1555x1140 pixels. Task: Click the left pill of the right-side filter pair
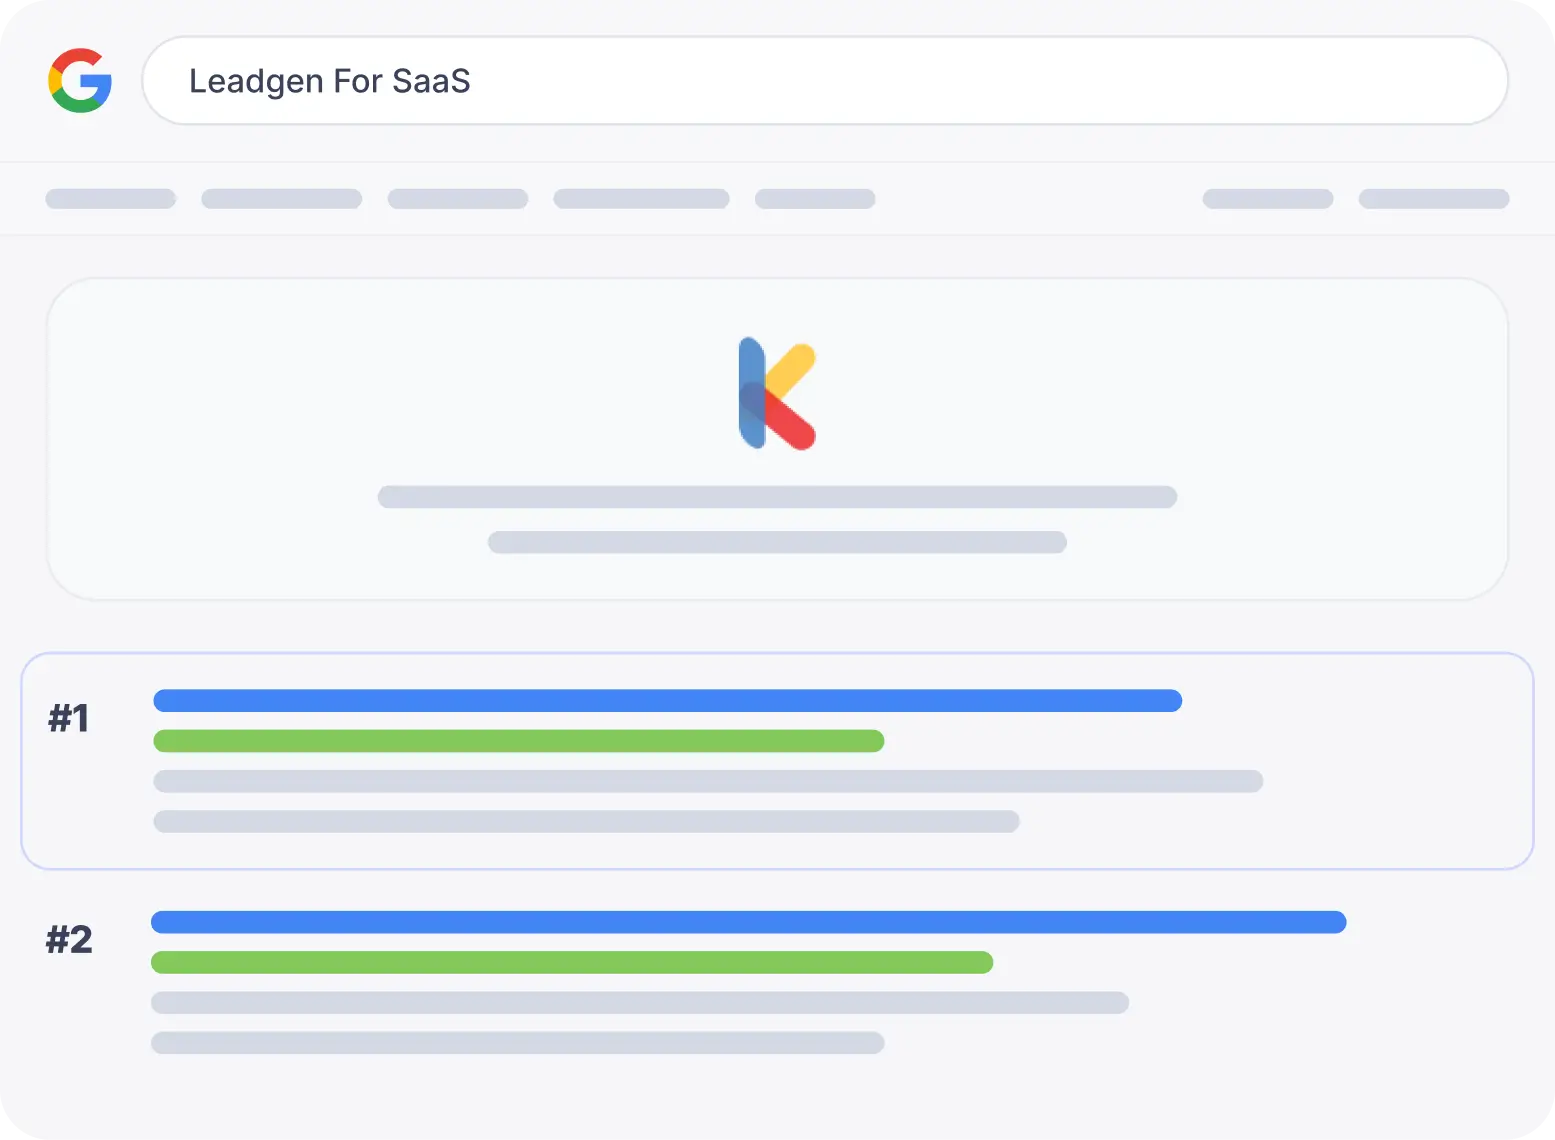pyautogui.click(x=1268, y=199)
